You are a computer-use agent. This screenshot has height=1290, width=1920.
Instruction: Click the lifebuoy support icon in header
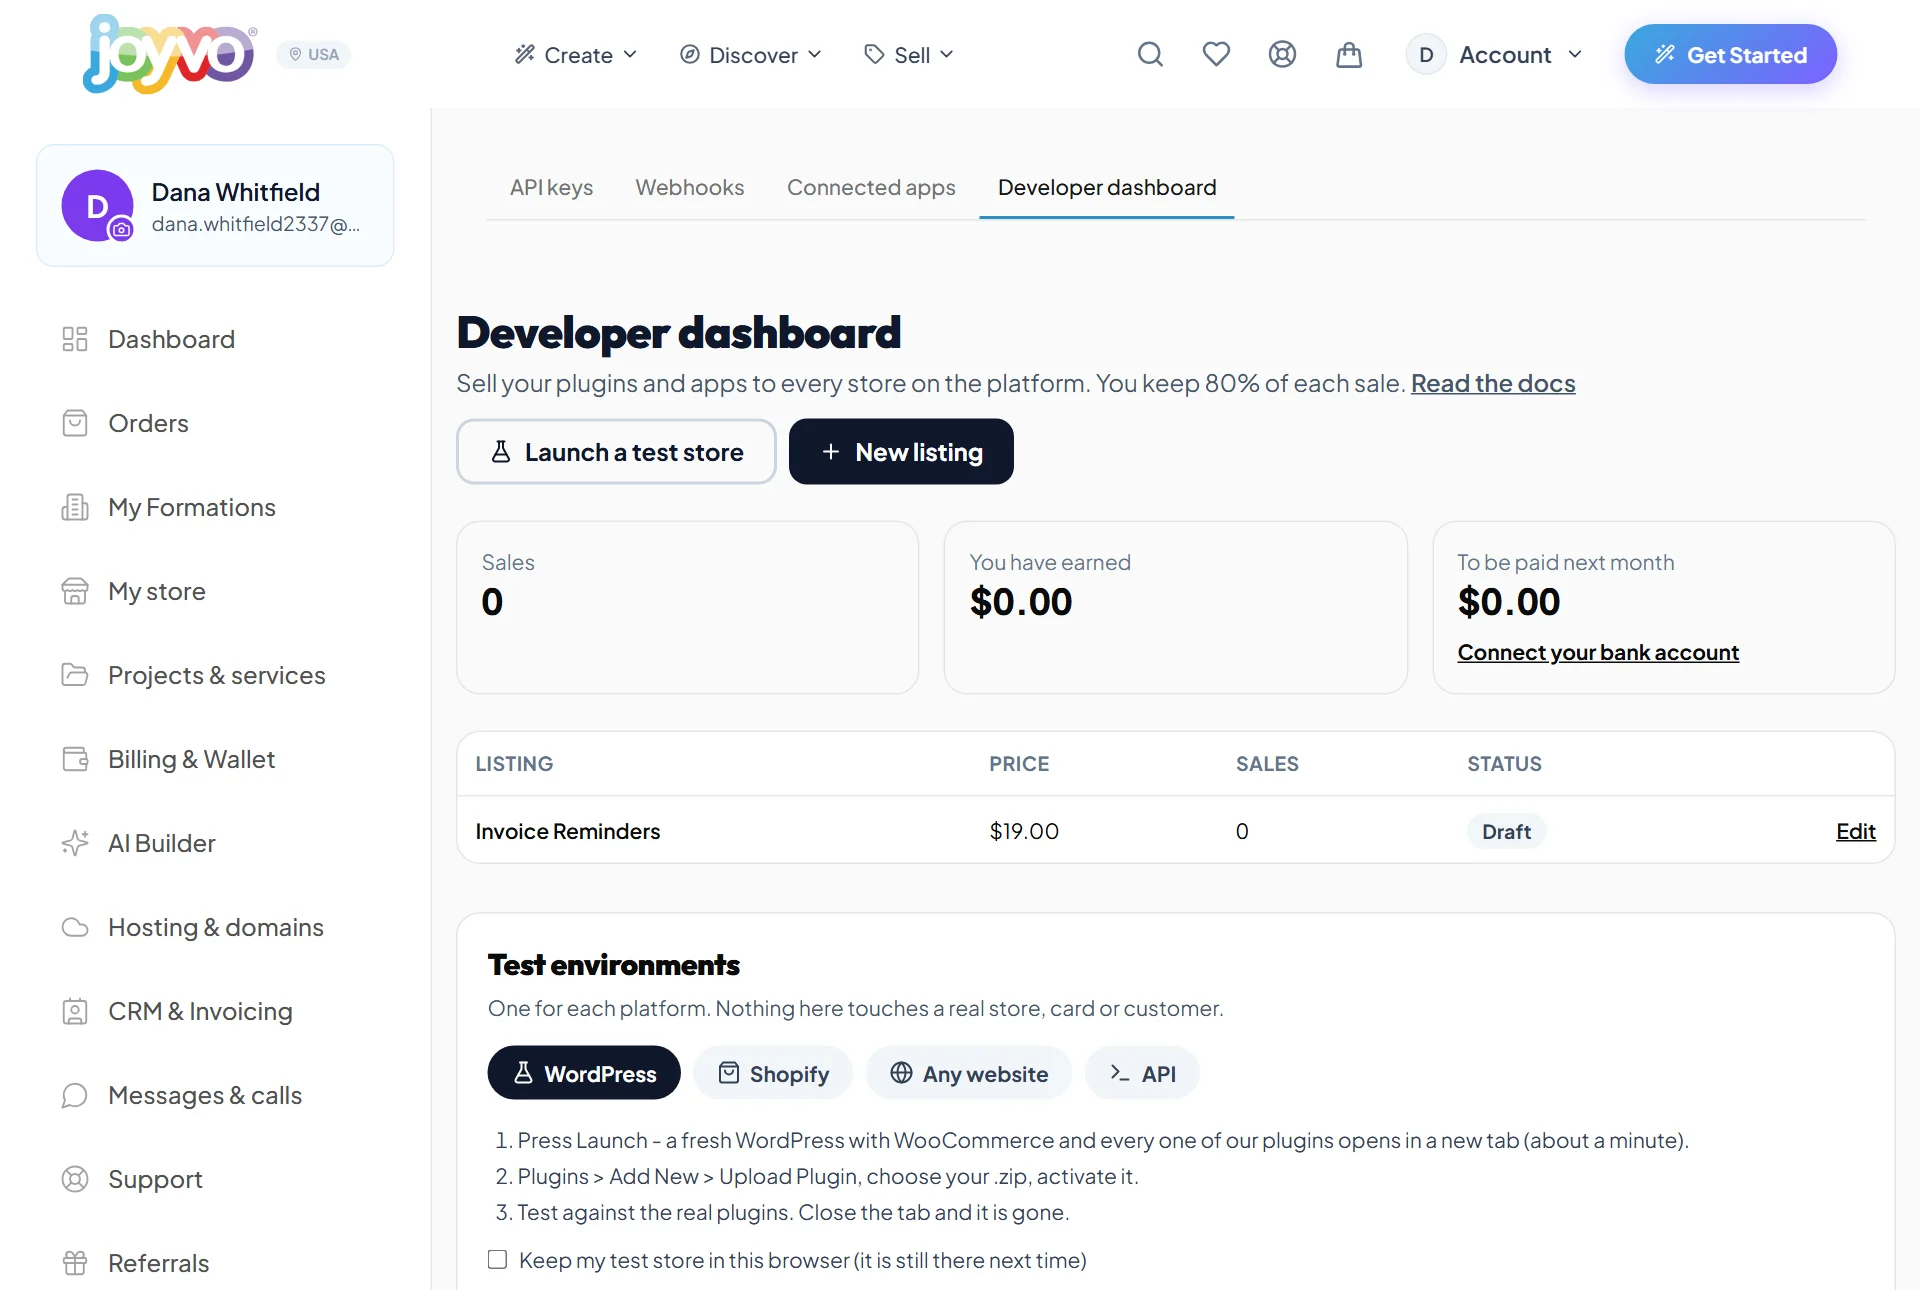click(x=1282, y=54)
